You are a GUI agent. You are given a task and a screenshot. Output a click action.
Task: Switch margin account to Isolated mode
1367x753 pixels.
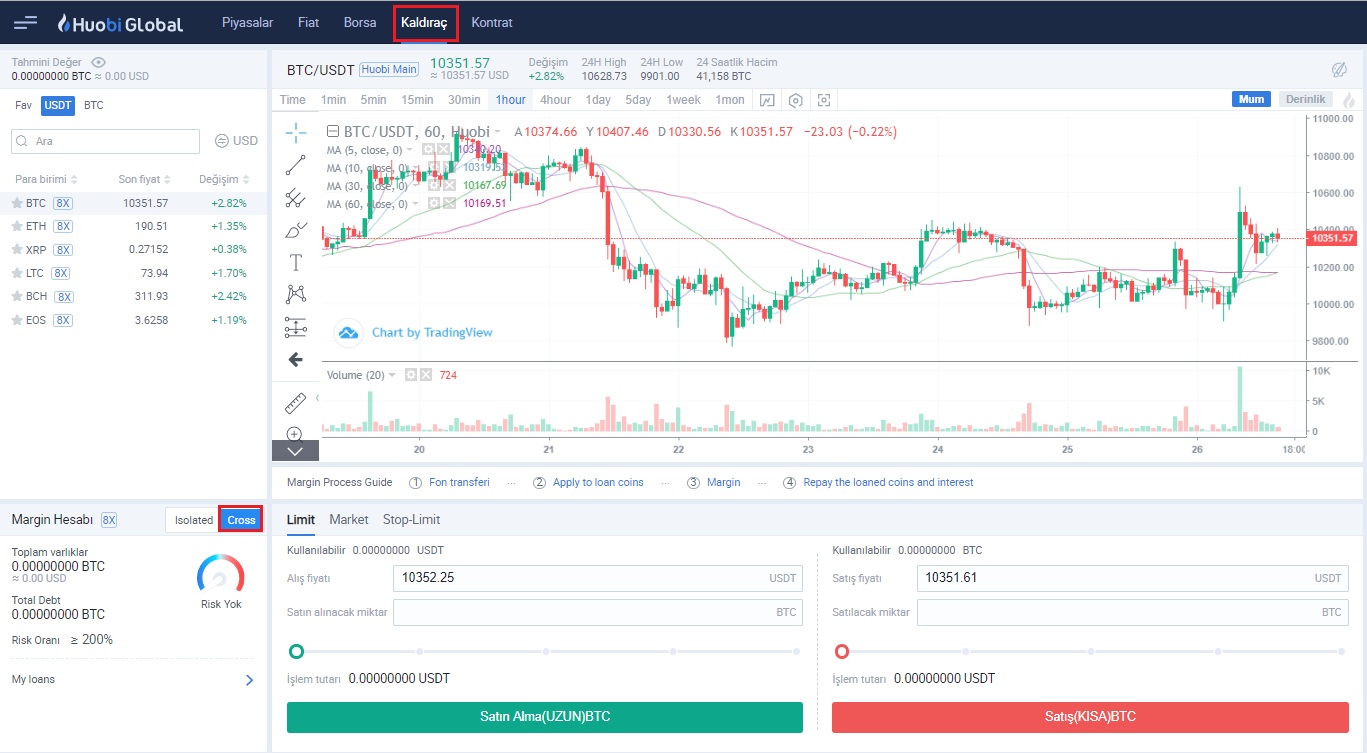(194, 520)
